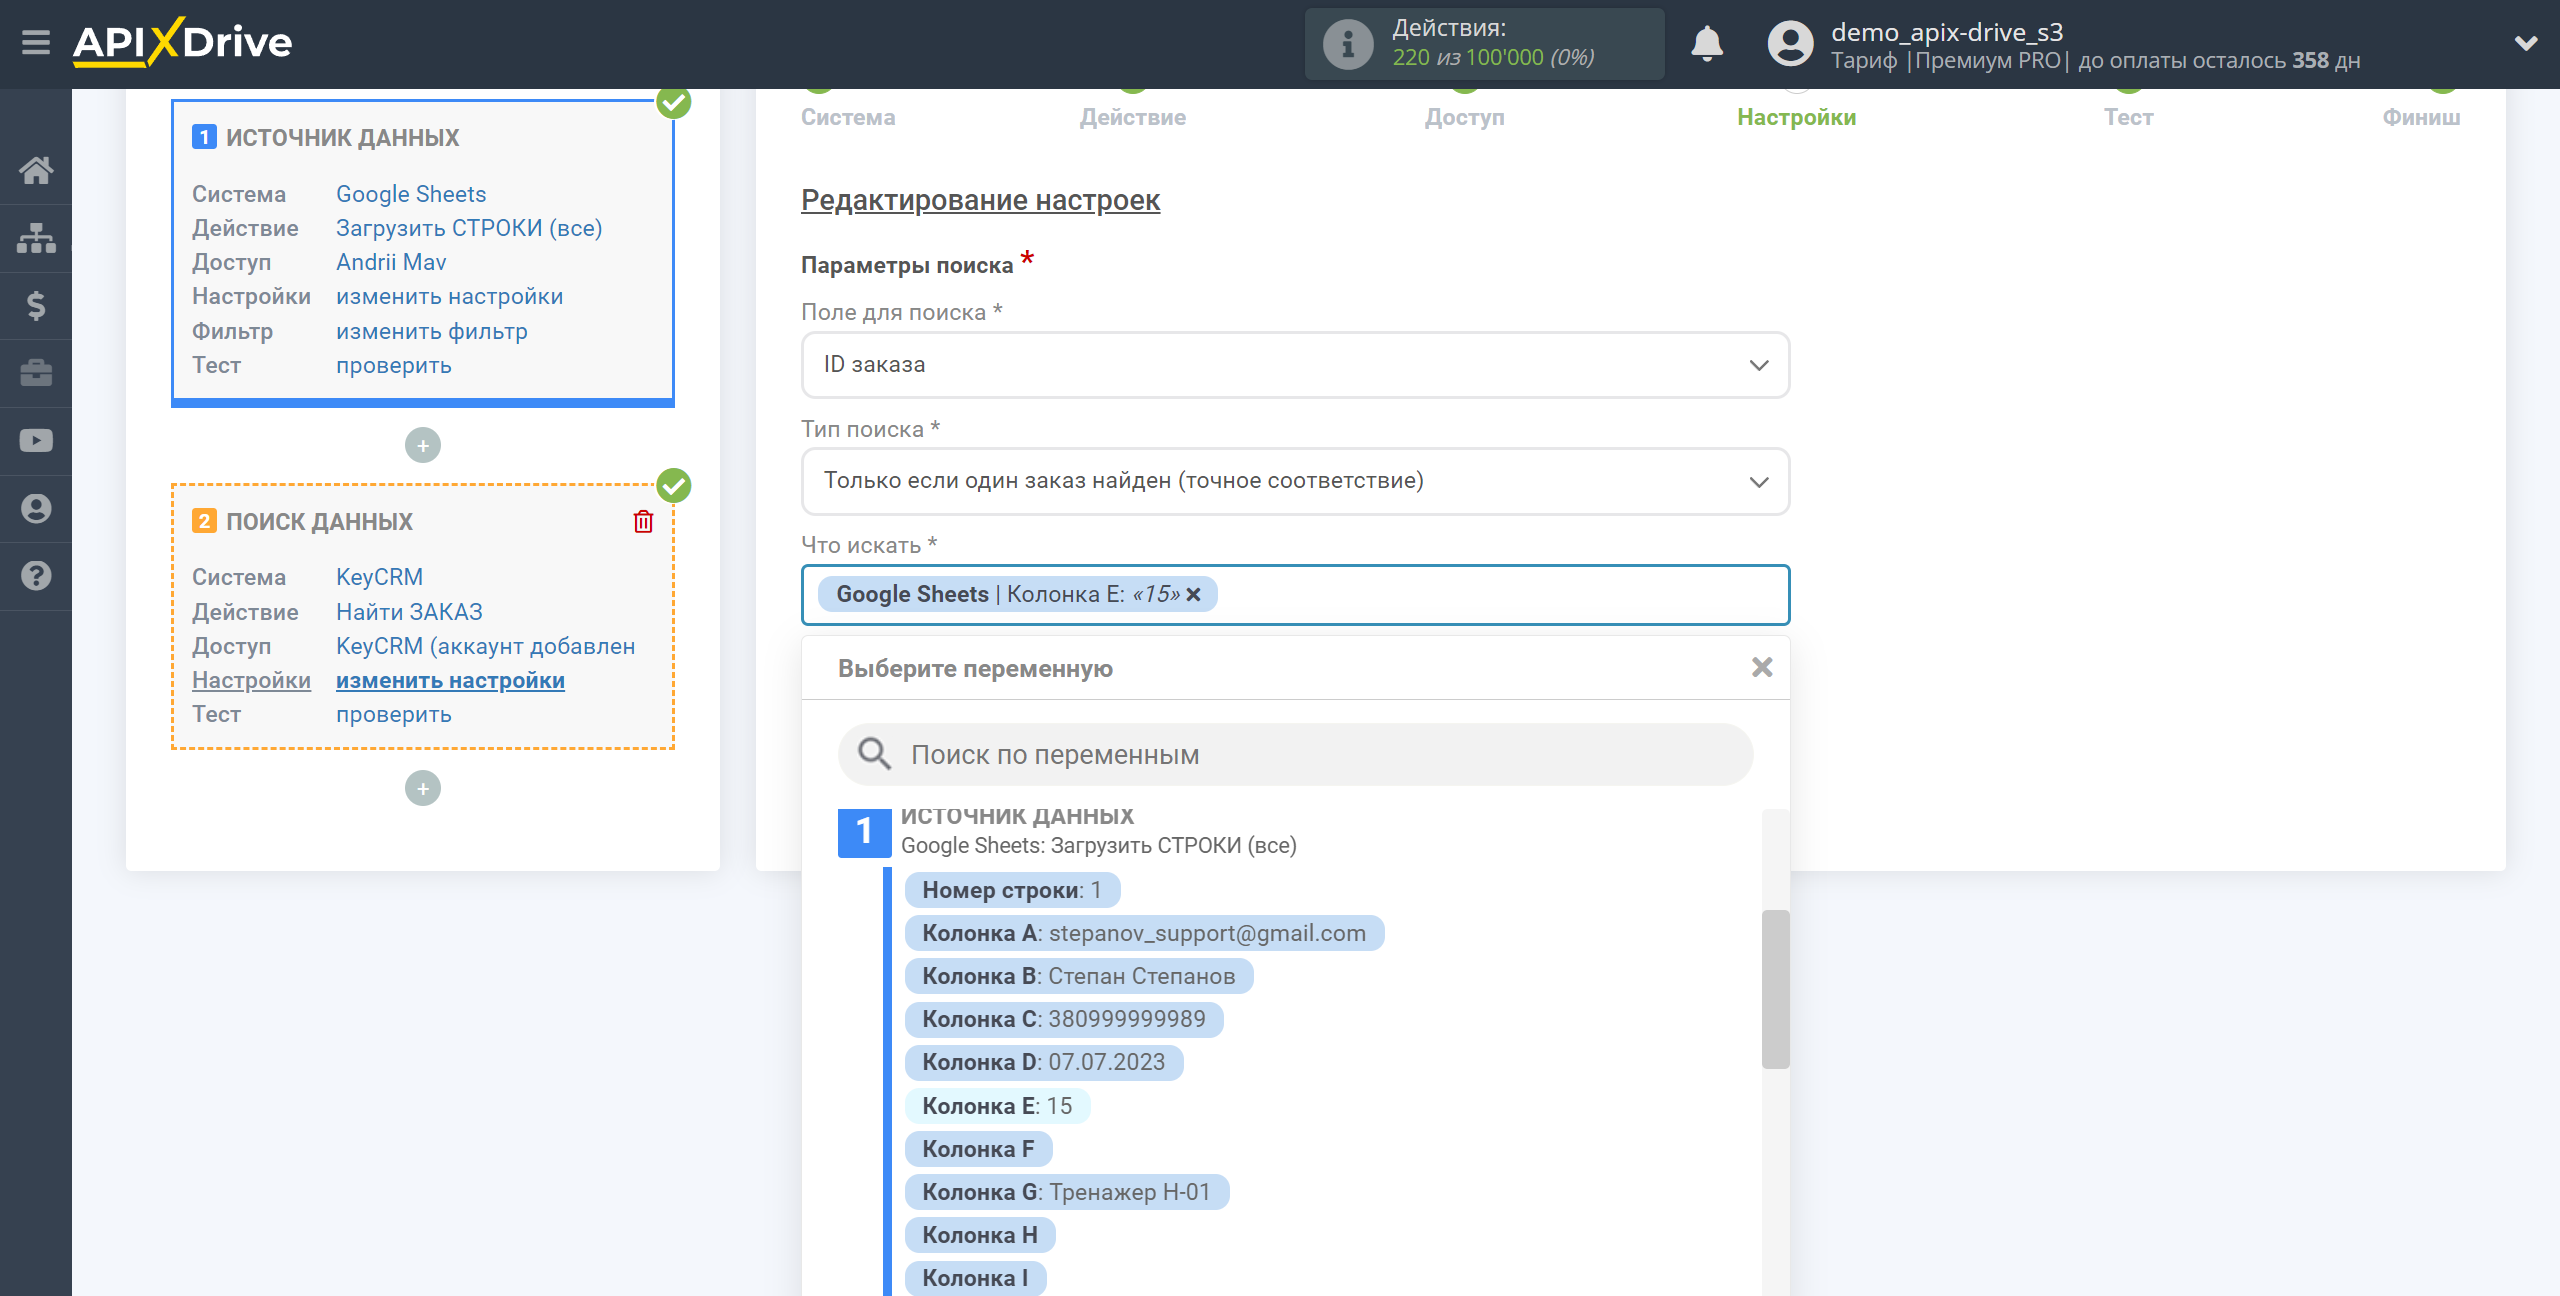Image resolution: width=2560 pixels, height=1296 pixels.
Task: Click the 'ПОИСК ДАННЫХ' block title
Action: (x=319, y=522)
